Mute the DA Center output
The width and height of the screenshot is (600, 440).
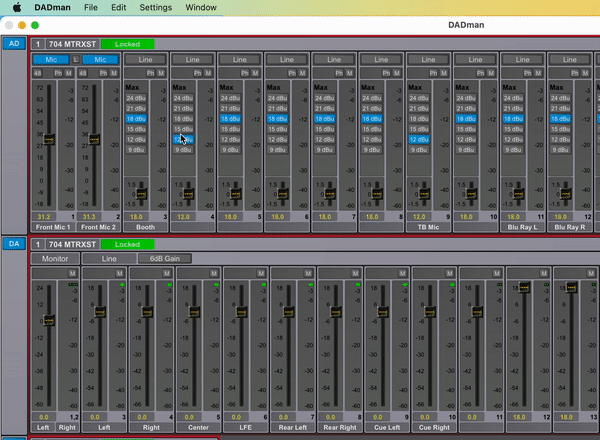pos(214,273)
